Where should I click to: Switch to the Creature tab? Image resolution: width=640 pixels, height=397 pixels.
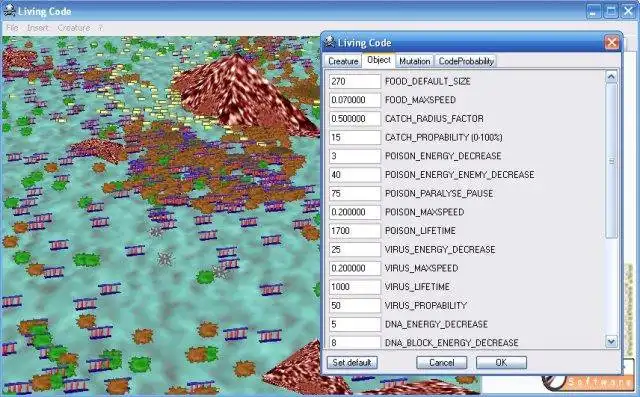pos(343,61)
